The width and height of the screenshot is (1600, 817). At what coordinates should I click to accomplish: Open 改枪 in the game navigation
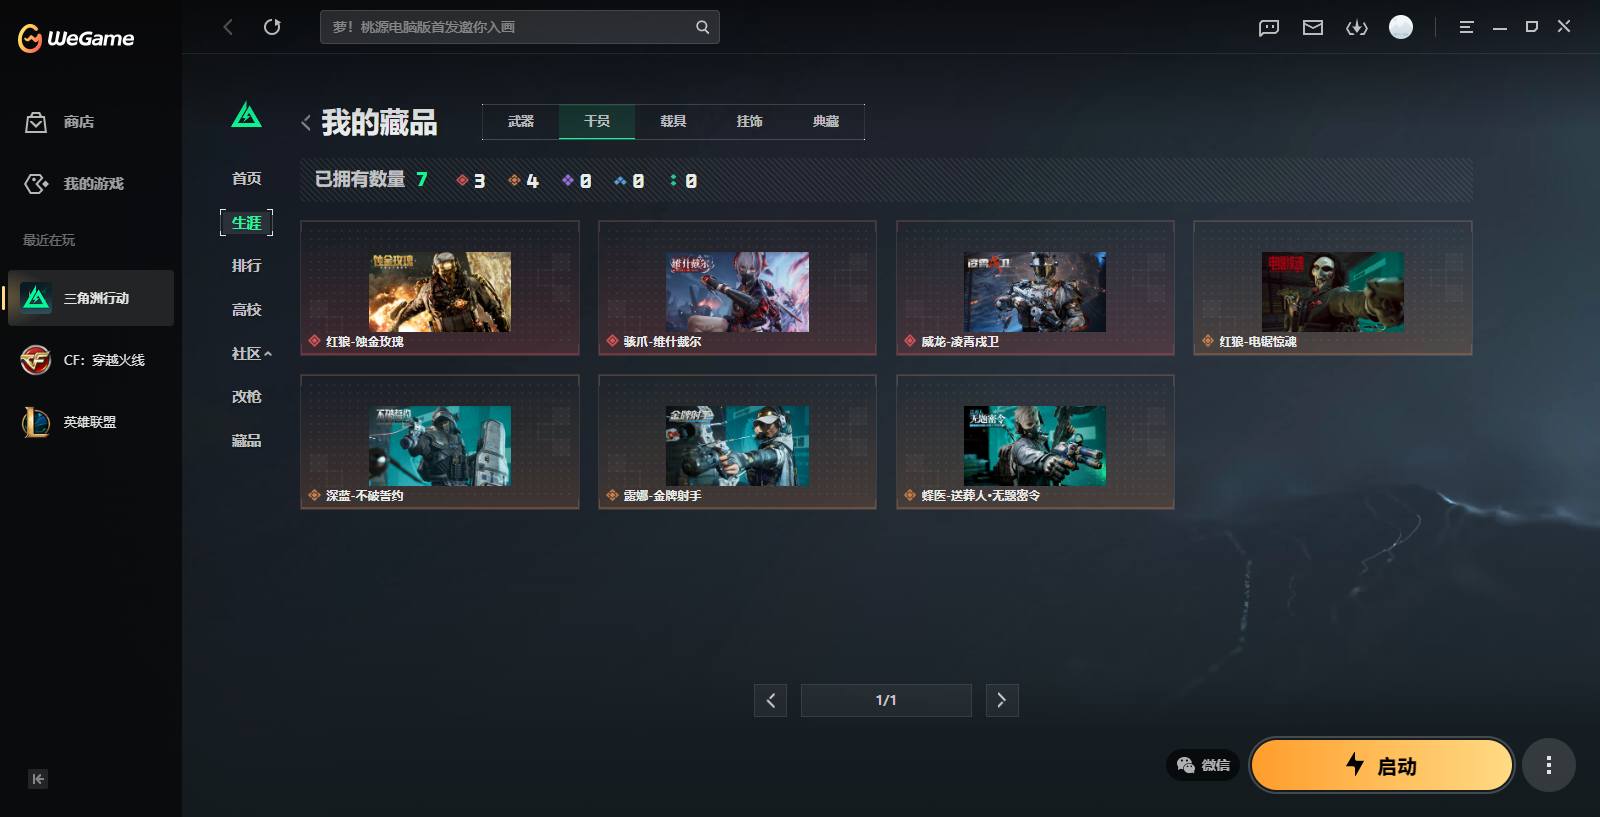coord(247,396)
